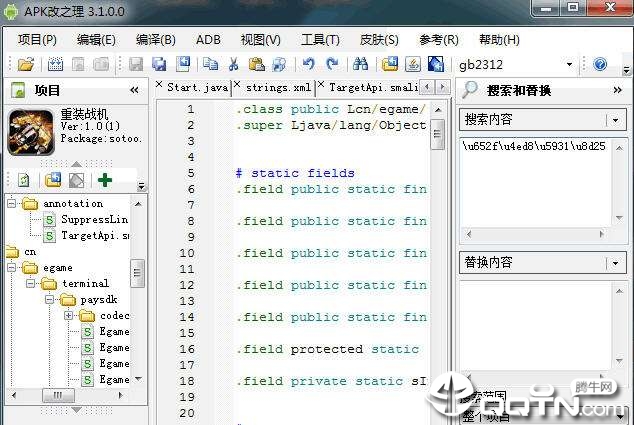This screenshot has width=634, height=425.
Task: Open the 编译(B) menu
Action: (x=155, y=40)
